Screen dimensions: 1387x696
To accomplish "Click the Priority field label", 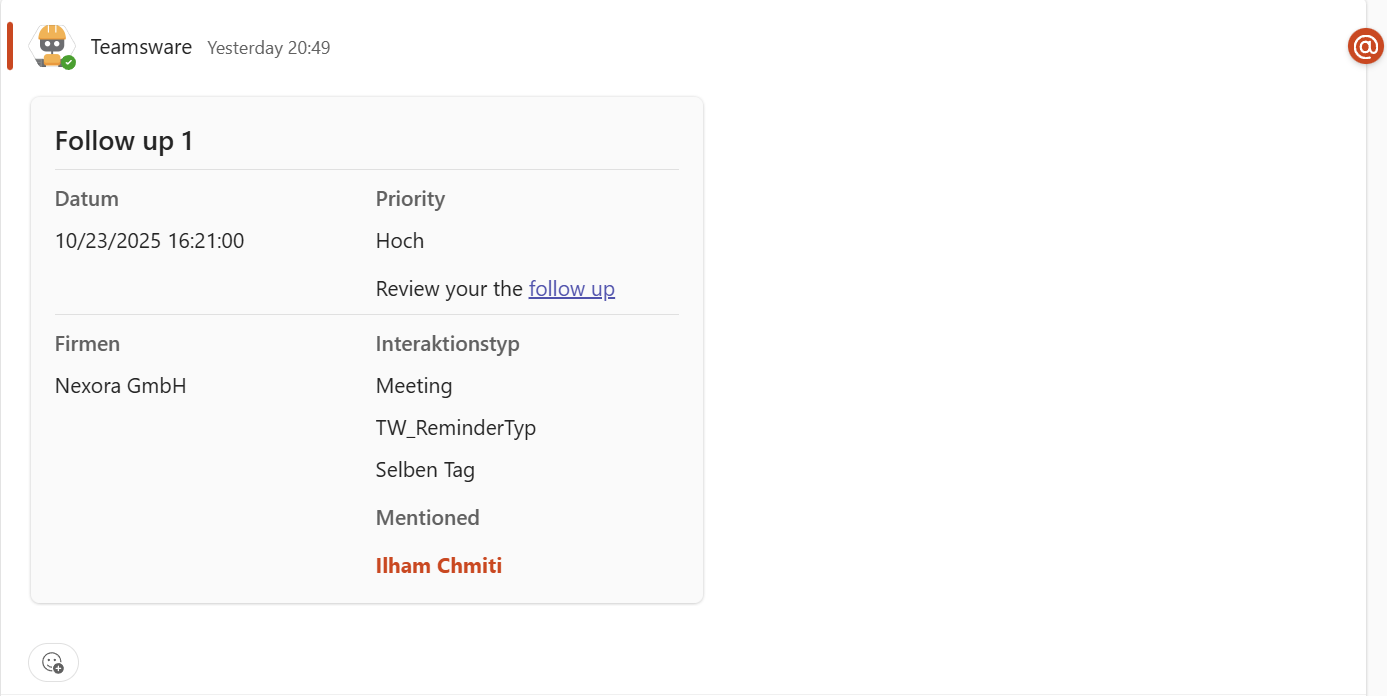I will 410,199.
